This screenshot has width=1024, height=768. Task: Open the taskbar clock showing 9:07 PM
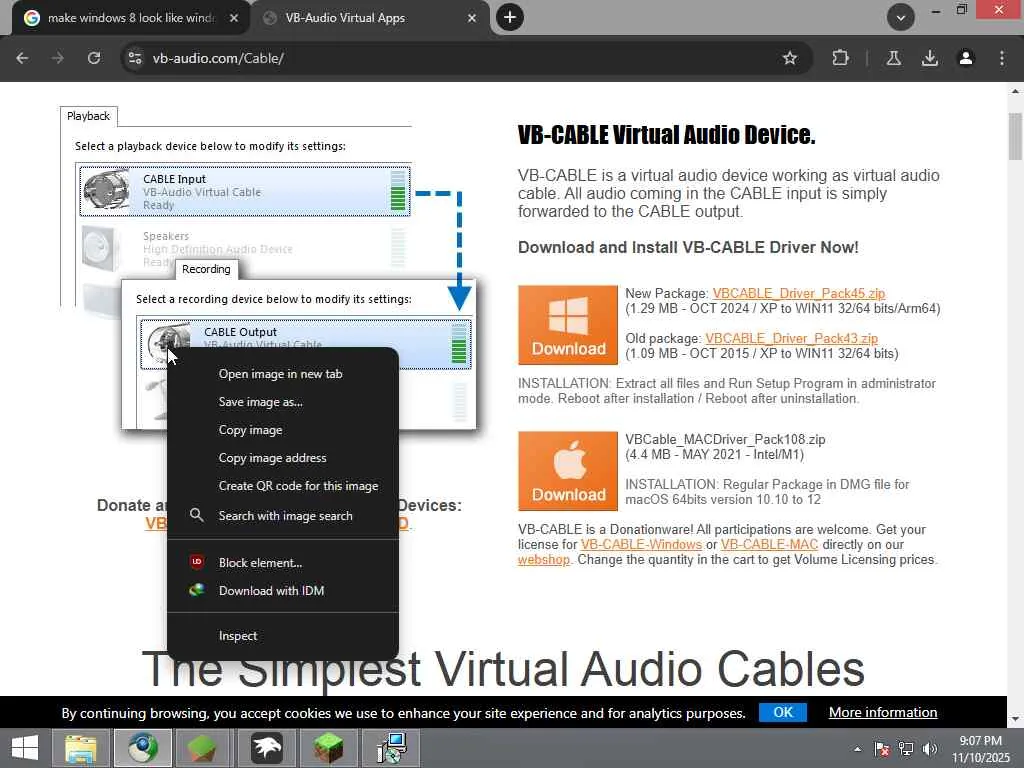point(980,749)
